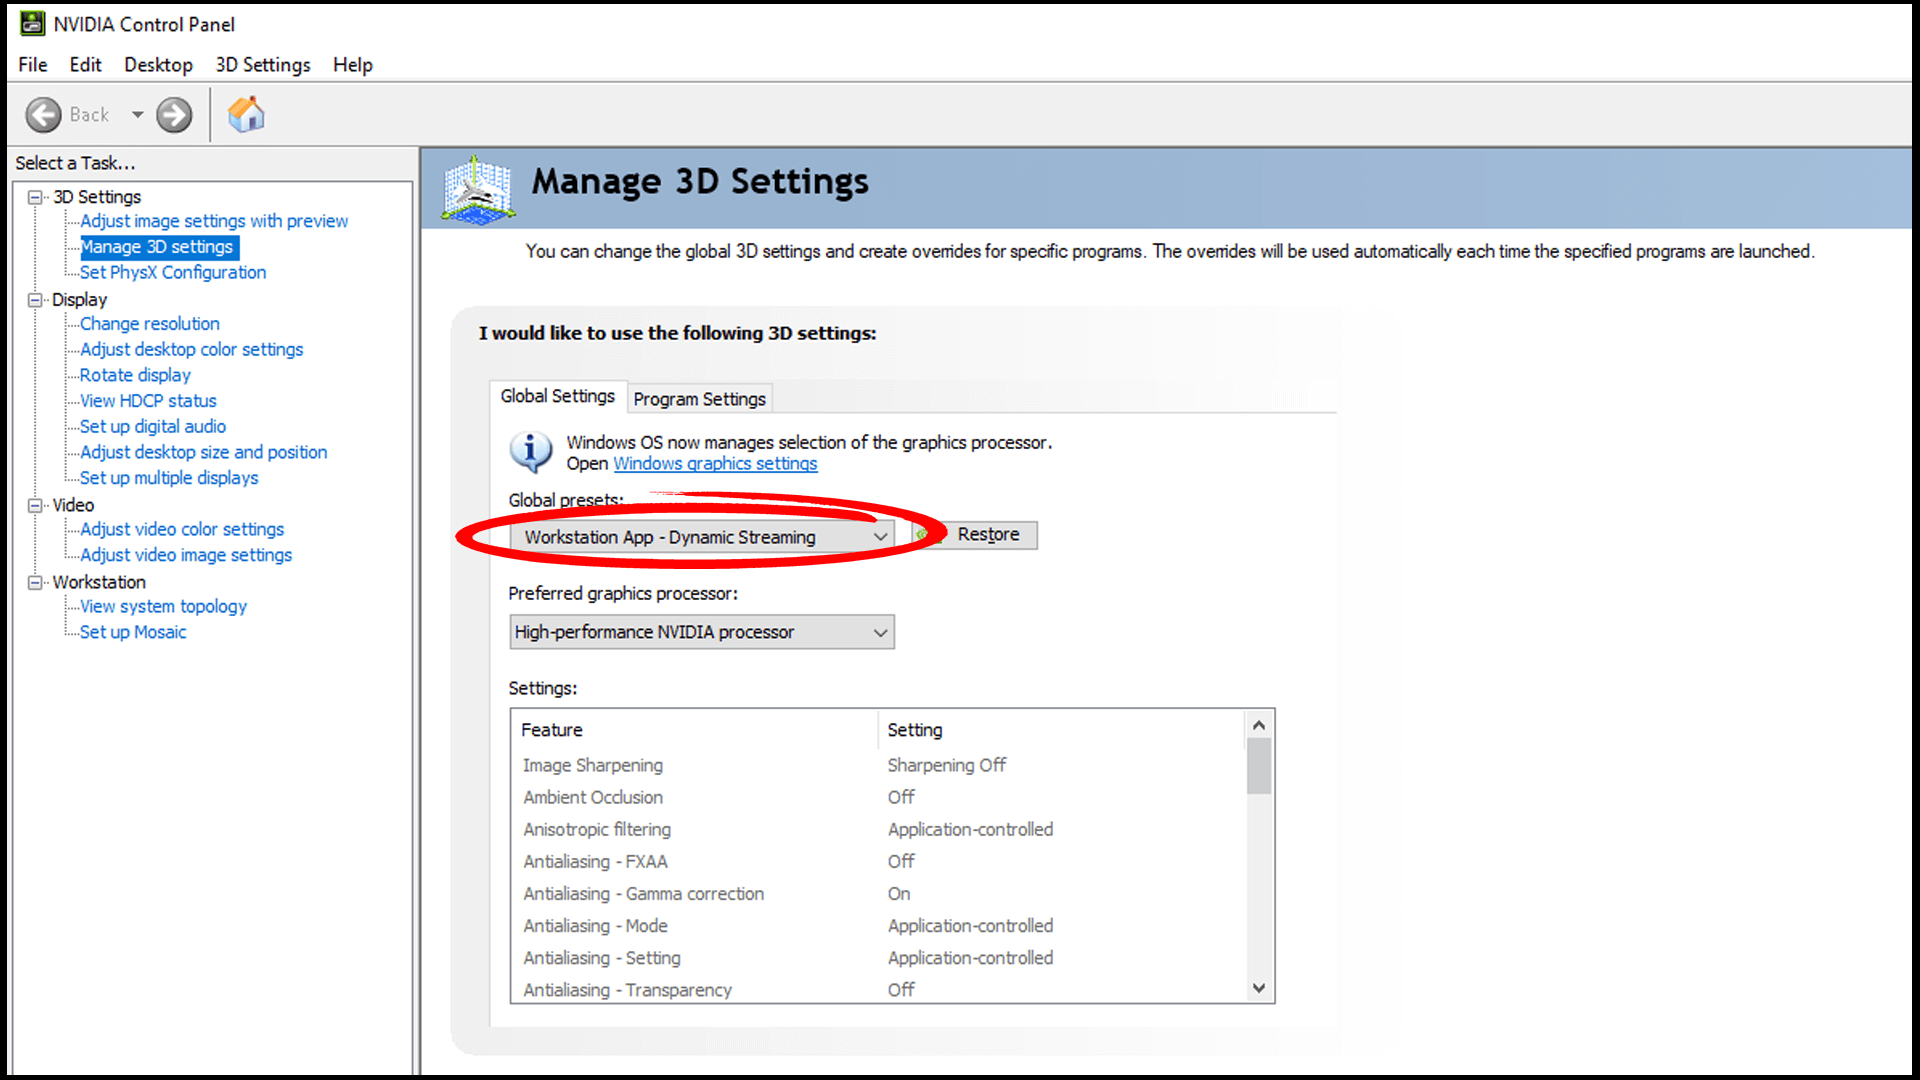The width and height of the screenshot is (1920, 1080).
Task: Click the settings list scrollbar thumb
Action: coord(1259,766)
